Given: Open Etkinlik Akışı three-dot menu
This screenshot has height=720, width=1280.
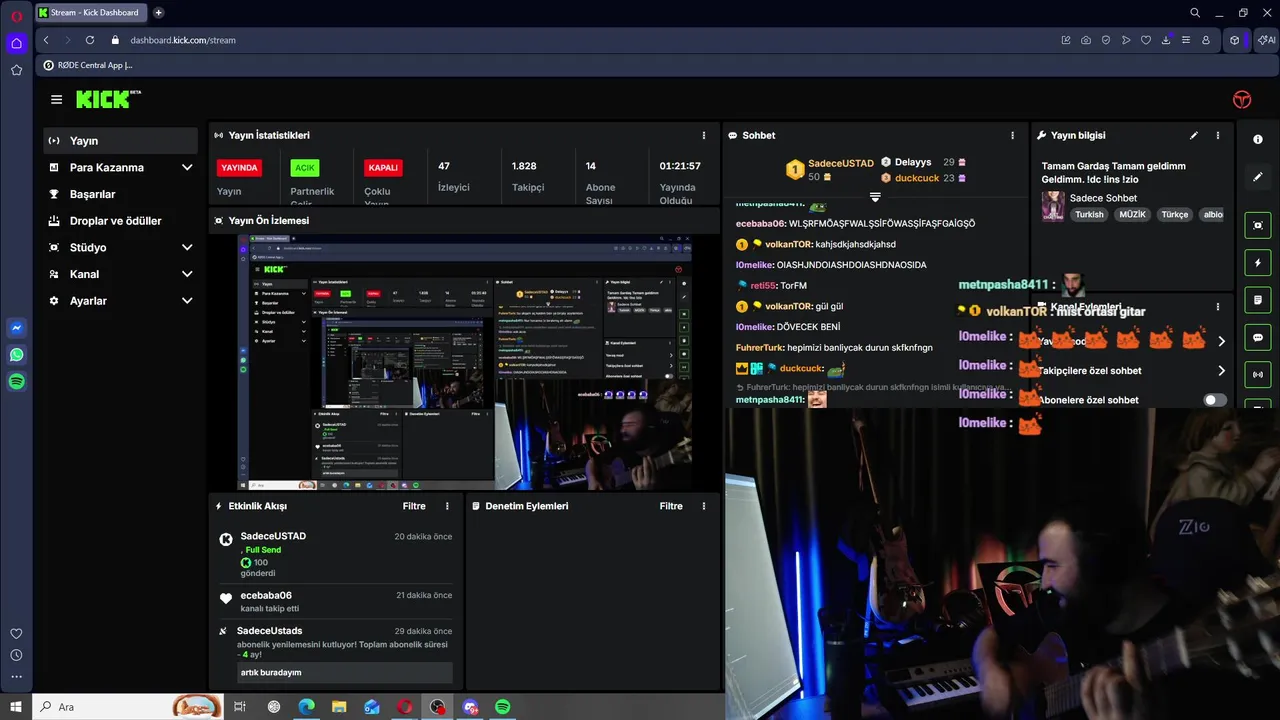Looking at the screenshot, I should click(x=447, y=506).
